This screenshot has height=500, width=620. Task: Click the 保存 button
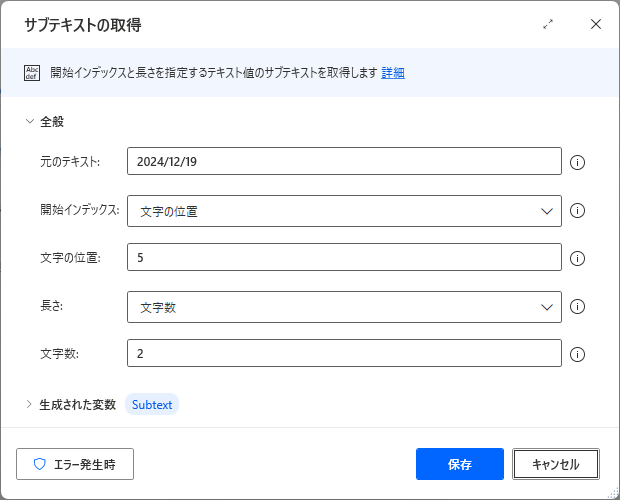pos(460,464)
